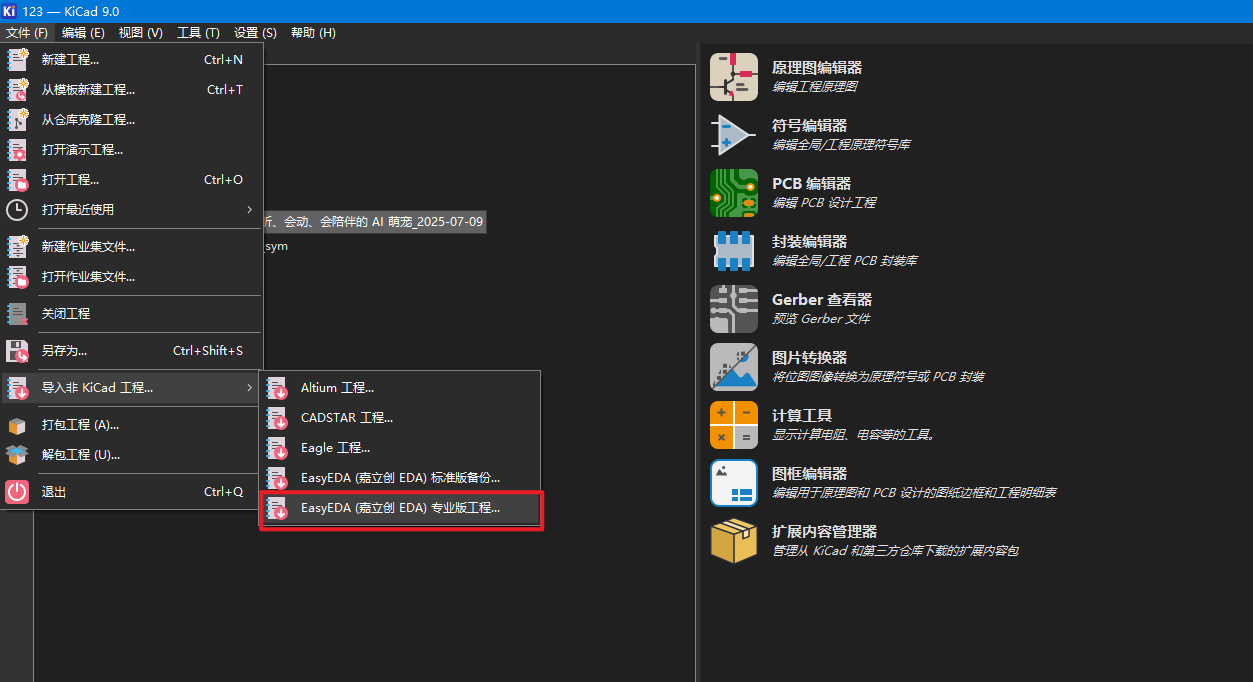Choose 打开工程... menu entry
The height and width of the screenshot is (682, 1253).
click(132, 180)
